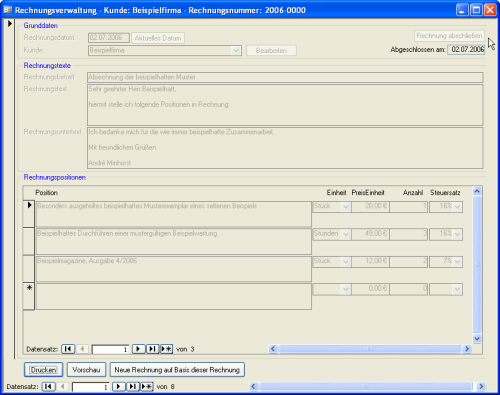The height and width of the screenshot is (395, 500).
Task: Go to next position record in subform
Action: click(138, 349)
